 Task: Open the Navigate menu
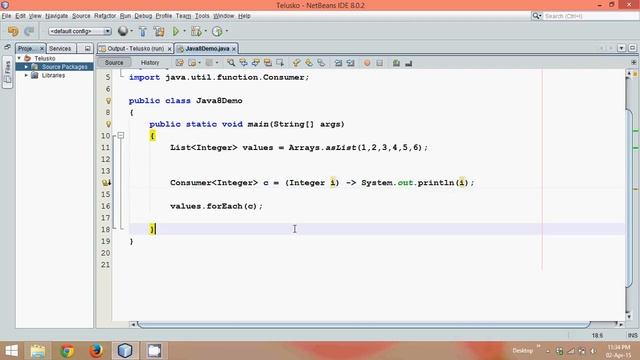pos(56,16)
